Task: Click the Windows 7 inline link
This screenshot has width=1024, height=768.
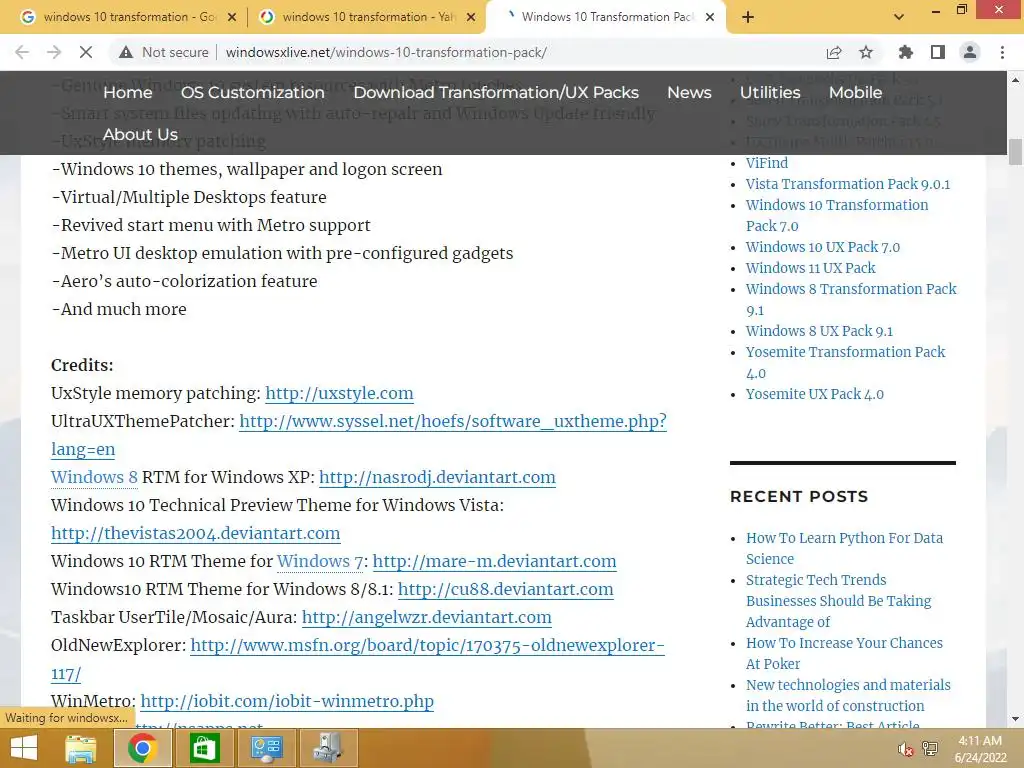Action: pos(320,562)
